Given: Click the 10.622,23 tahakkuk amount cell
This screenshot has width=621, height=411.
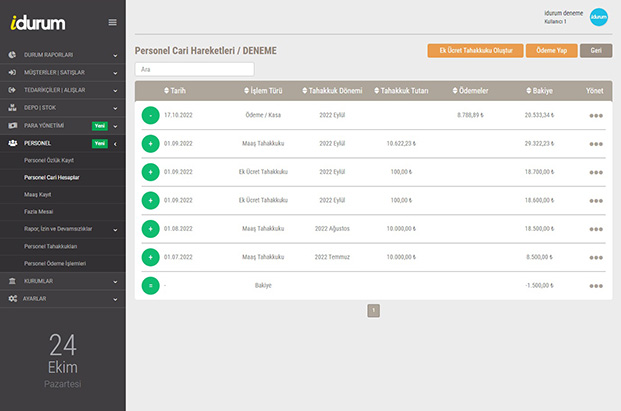Looking at the screenshot, I should (401, 143).
